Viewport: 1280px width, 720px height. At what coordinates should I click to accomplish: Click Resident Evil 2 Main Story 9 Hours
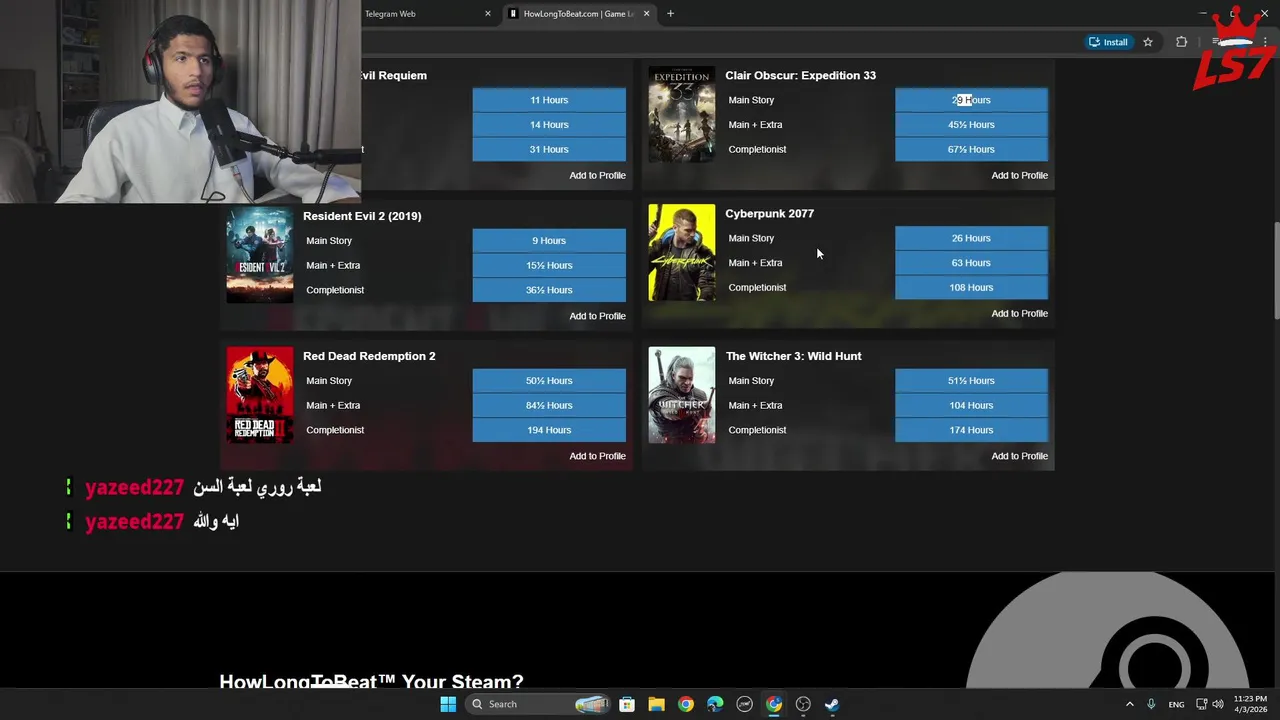[x=549, y=241]
